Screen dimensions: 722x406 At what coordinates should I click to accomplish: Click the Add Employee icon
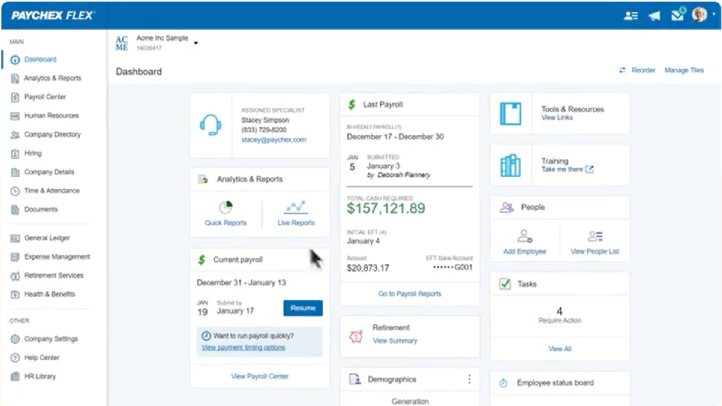pyautogui.click(x=524, y=237)
